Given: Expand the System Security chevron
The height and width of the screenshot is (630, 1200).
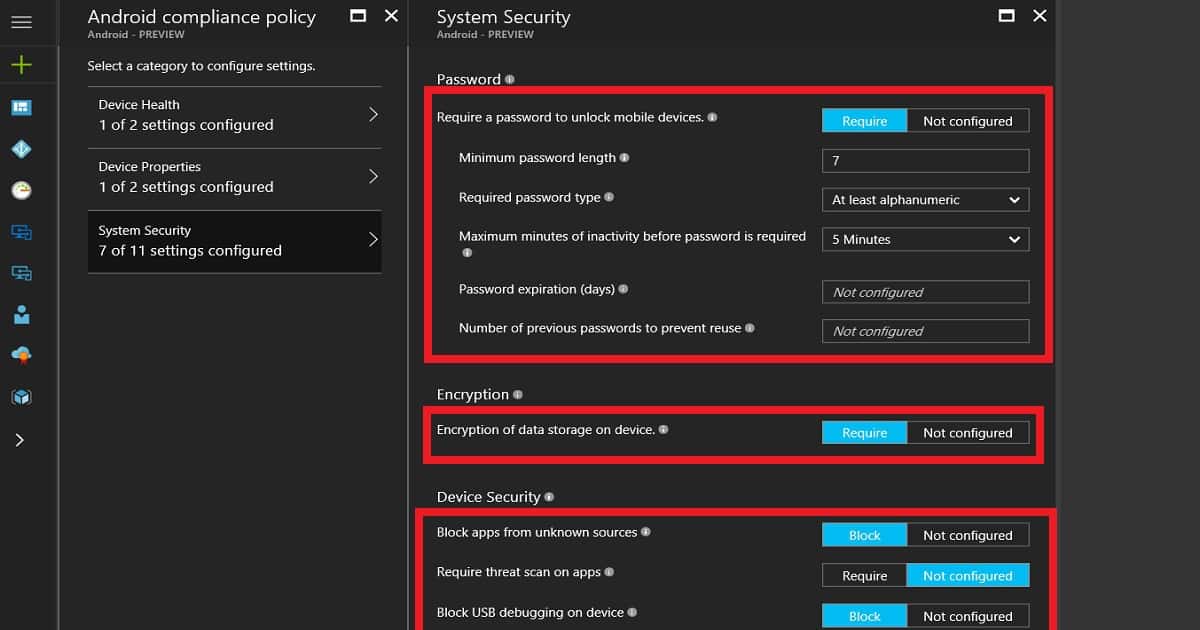Looking at the screenshot, I should click(373, 240).
